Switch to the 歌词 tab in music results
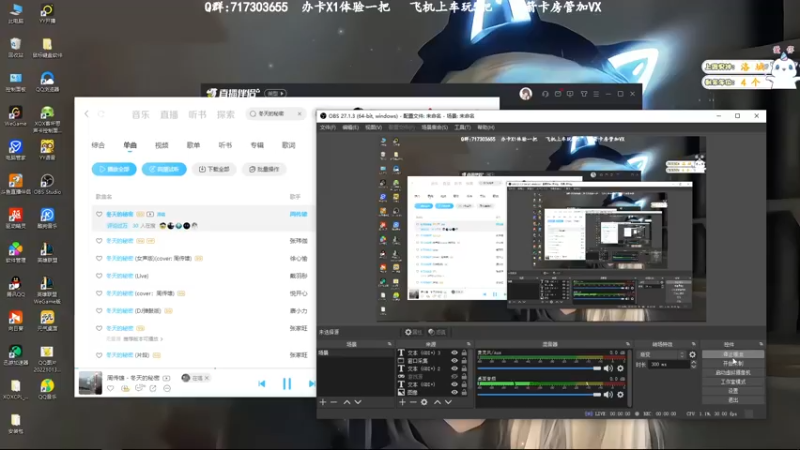The height and width of the screenshot is (450, 800). click(x=288, y=145)
